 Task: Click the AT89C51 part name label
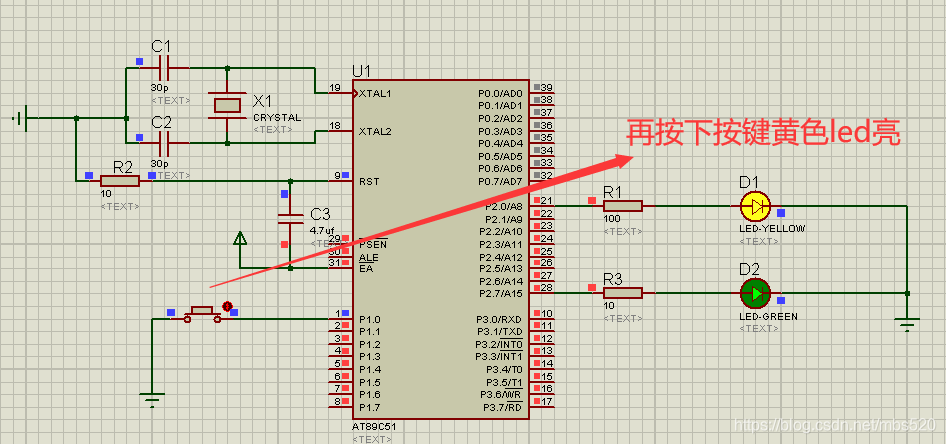pyautogui.click(x=375, y=427)
